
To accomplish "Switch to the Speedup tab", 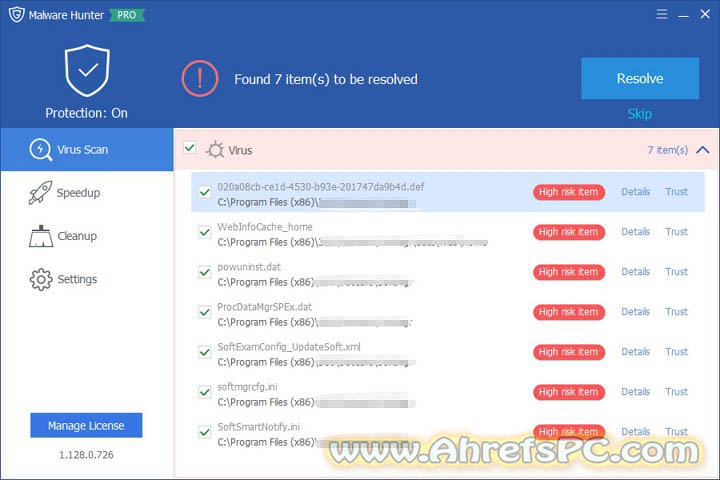I will tap(87, 193).
